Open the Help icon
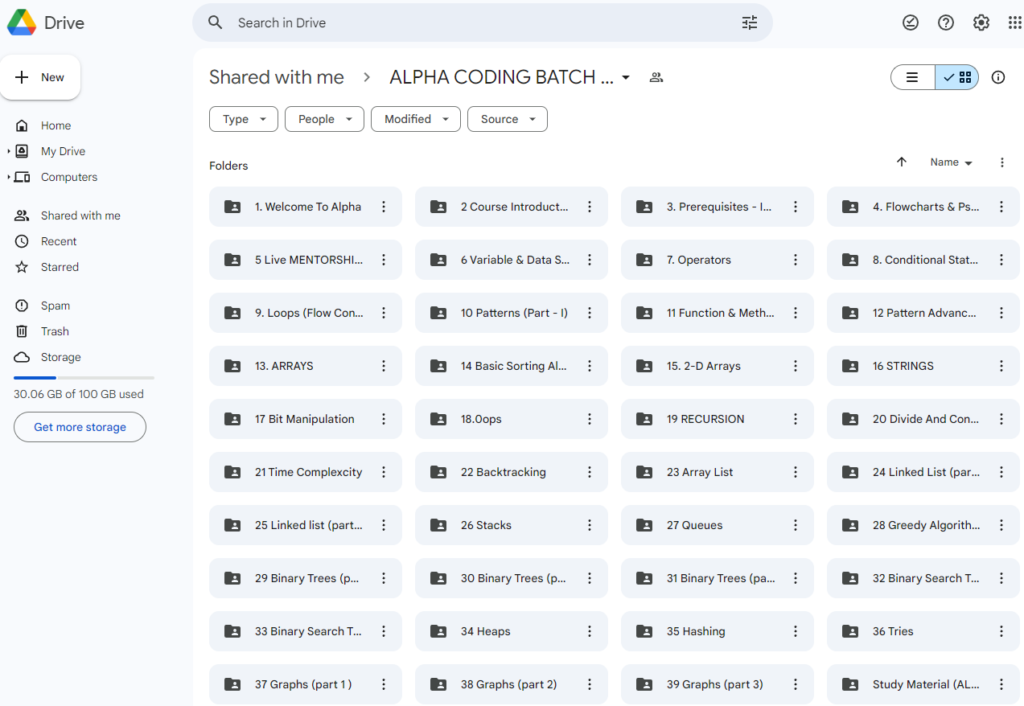Image resolution: width=1024 pixels, height=706 pixels. (945, 22)
